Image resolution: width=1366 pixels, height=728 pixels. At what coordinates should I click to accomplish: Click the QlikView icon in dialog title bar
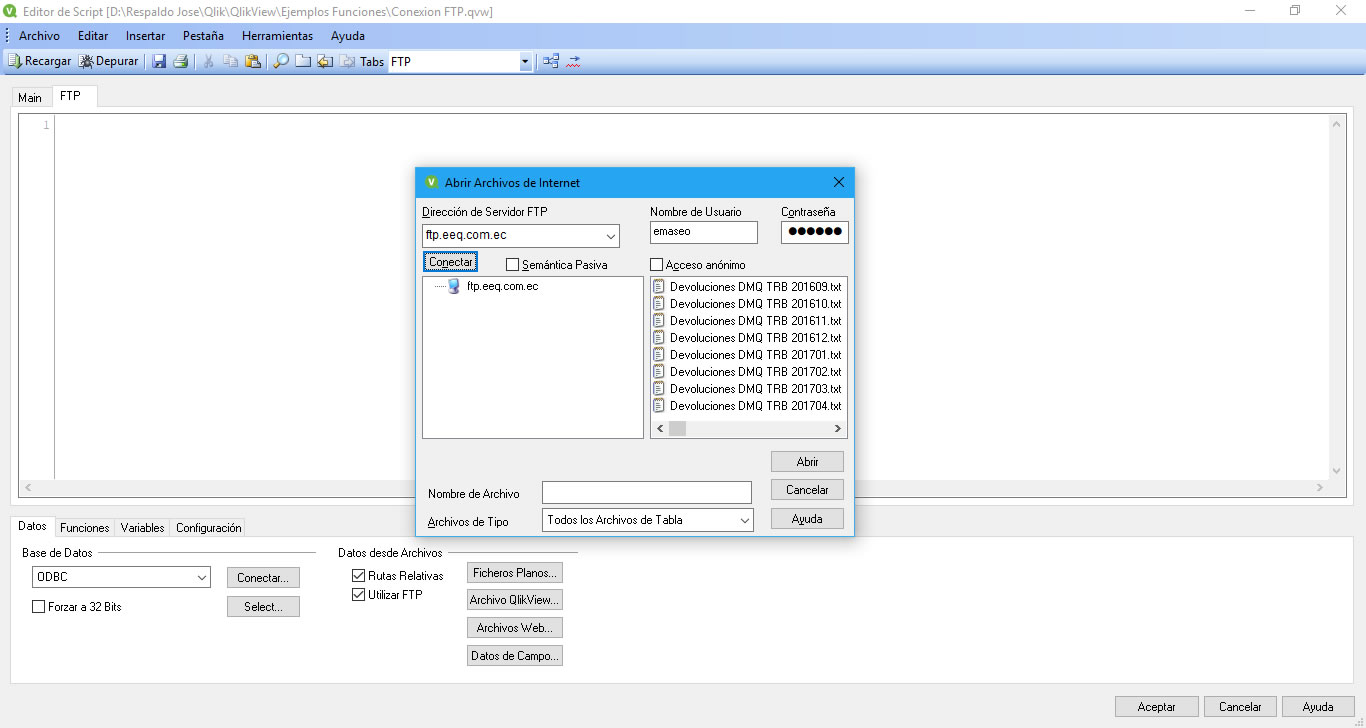[432, 182]
